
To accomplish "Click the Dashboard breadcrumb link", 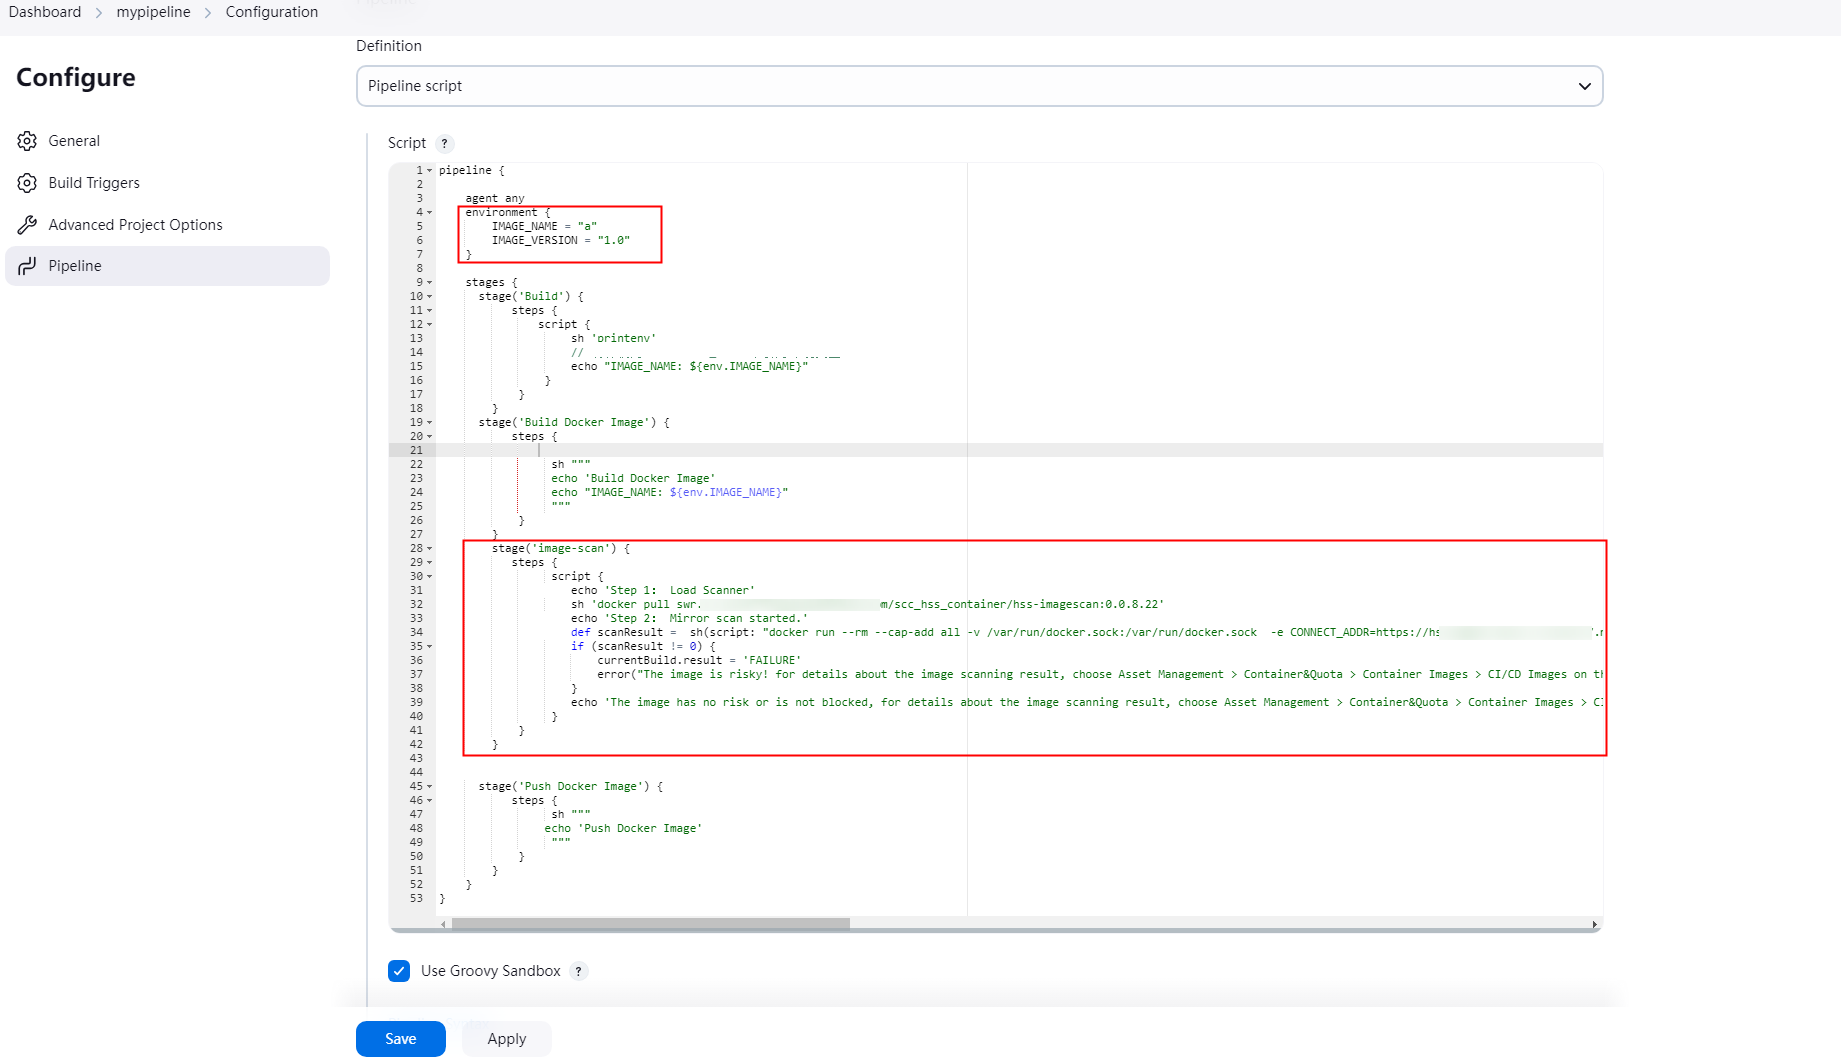I will (x=45, y=12).
